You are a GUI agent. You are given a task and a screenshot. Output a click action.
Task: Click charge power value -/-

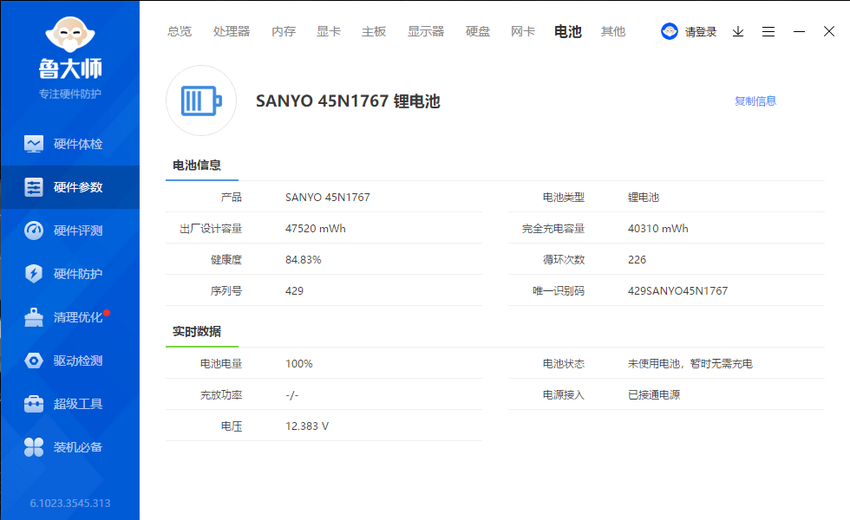pyautogui.click(x=292, y=395)
